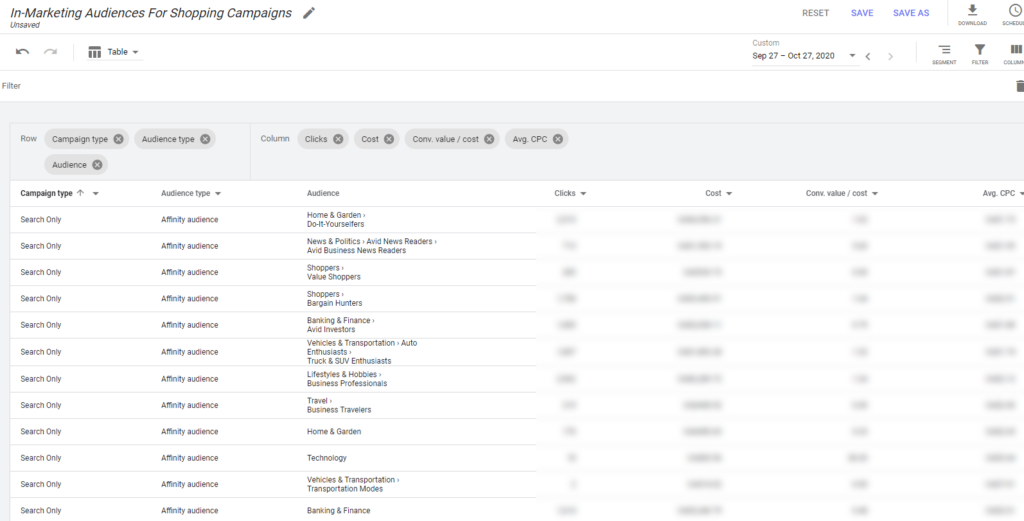Click Unsaved status label
The image size is (1024, 521).
coord(25,25)
